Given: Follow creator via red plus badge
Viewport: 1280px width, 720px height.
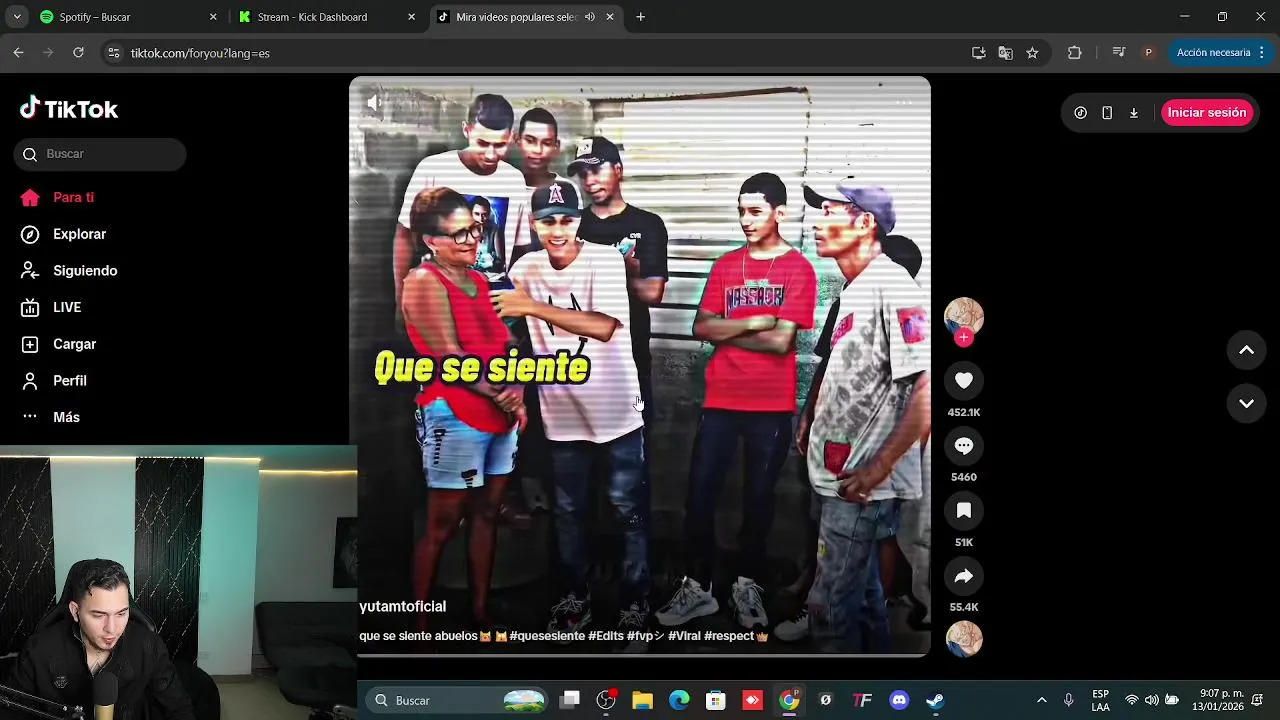Looking at the screenshot, I should [964, 338].
